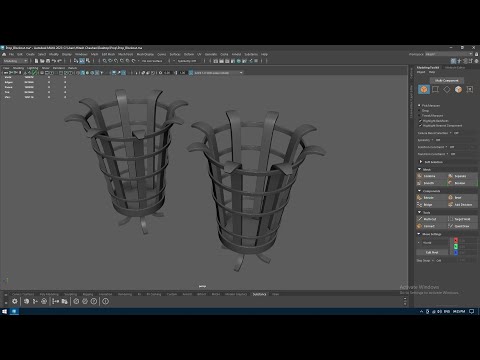The image size is (480, 360).
Task: Click the Combine mesh tool
Action: tap(431, 176)
